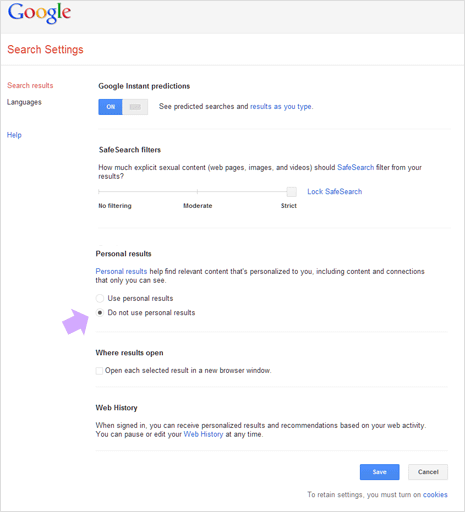Click the SafeSearch slider handle at Strict
The image size is (465, 512).
(292, 192)
